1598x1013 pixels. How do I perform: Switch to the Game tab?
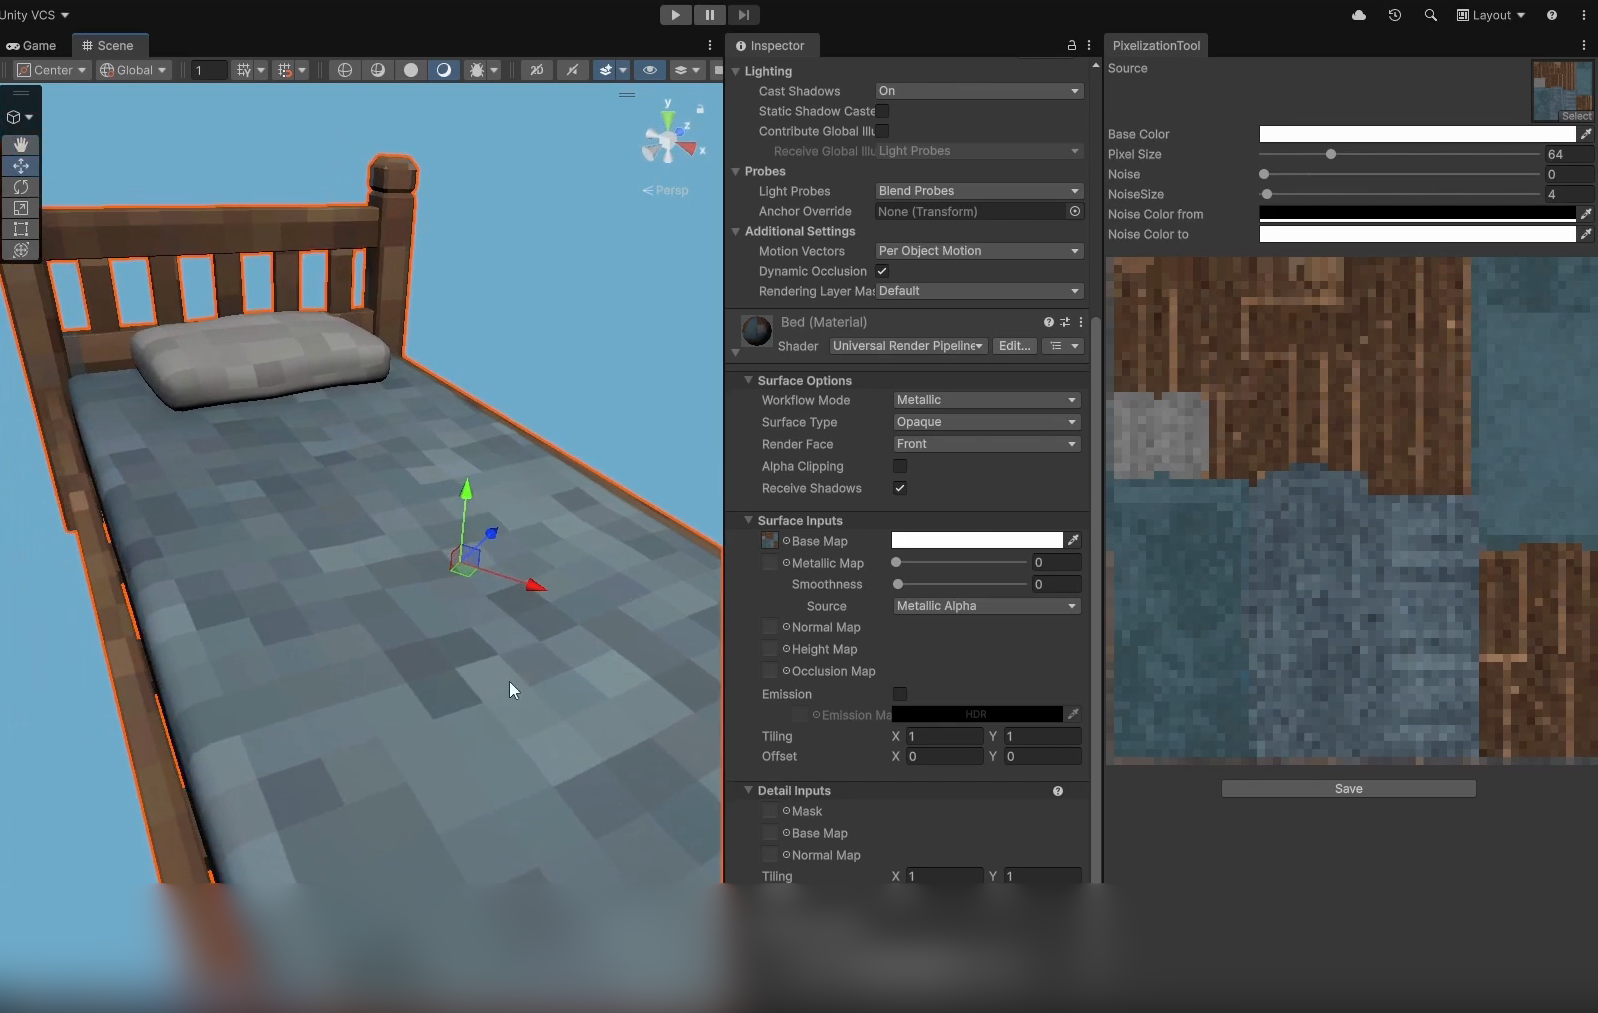[32, 45]
